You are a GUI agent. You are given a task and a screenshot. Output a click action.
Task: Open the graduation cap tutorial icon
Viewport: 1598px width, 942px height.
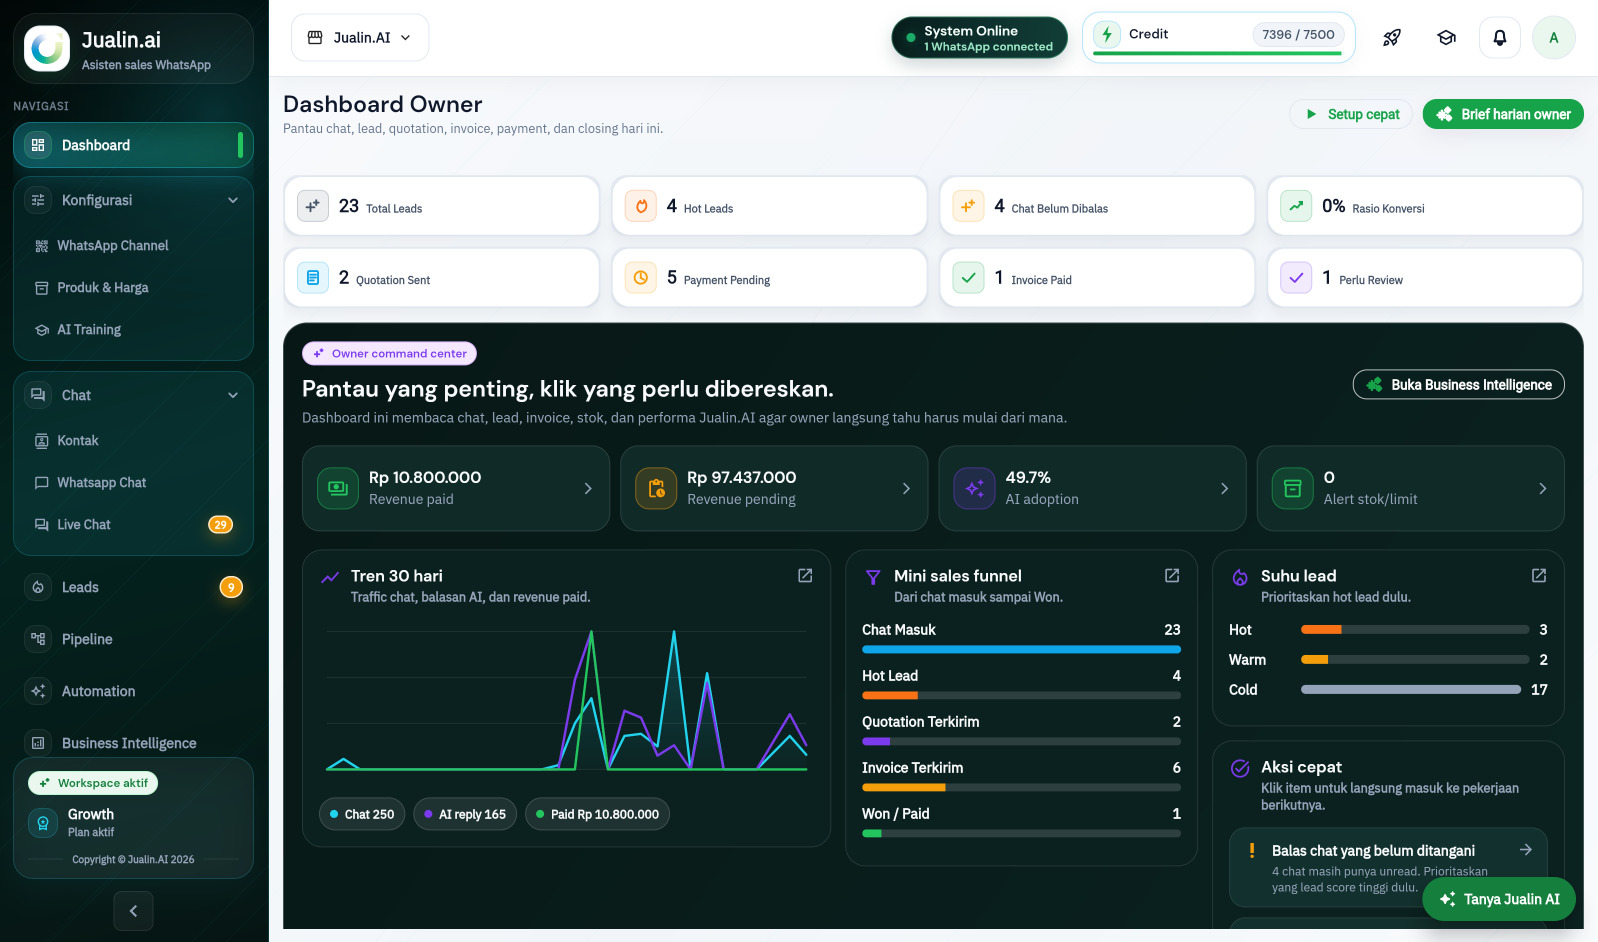click(x=1446, y=38)
